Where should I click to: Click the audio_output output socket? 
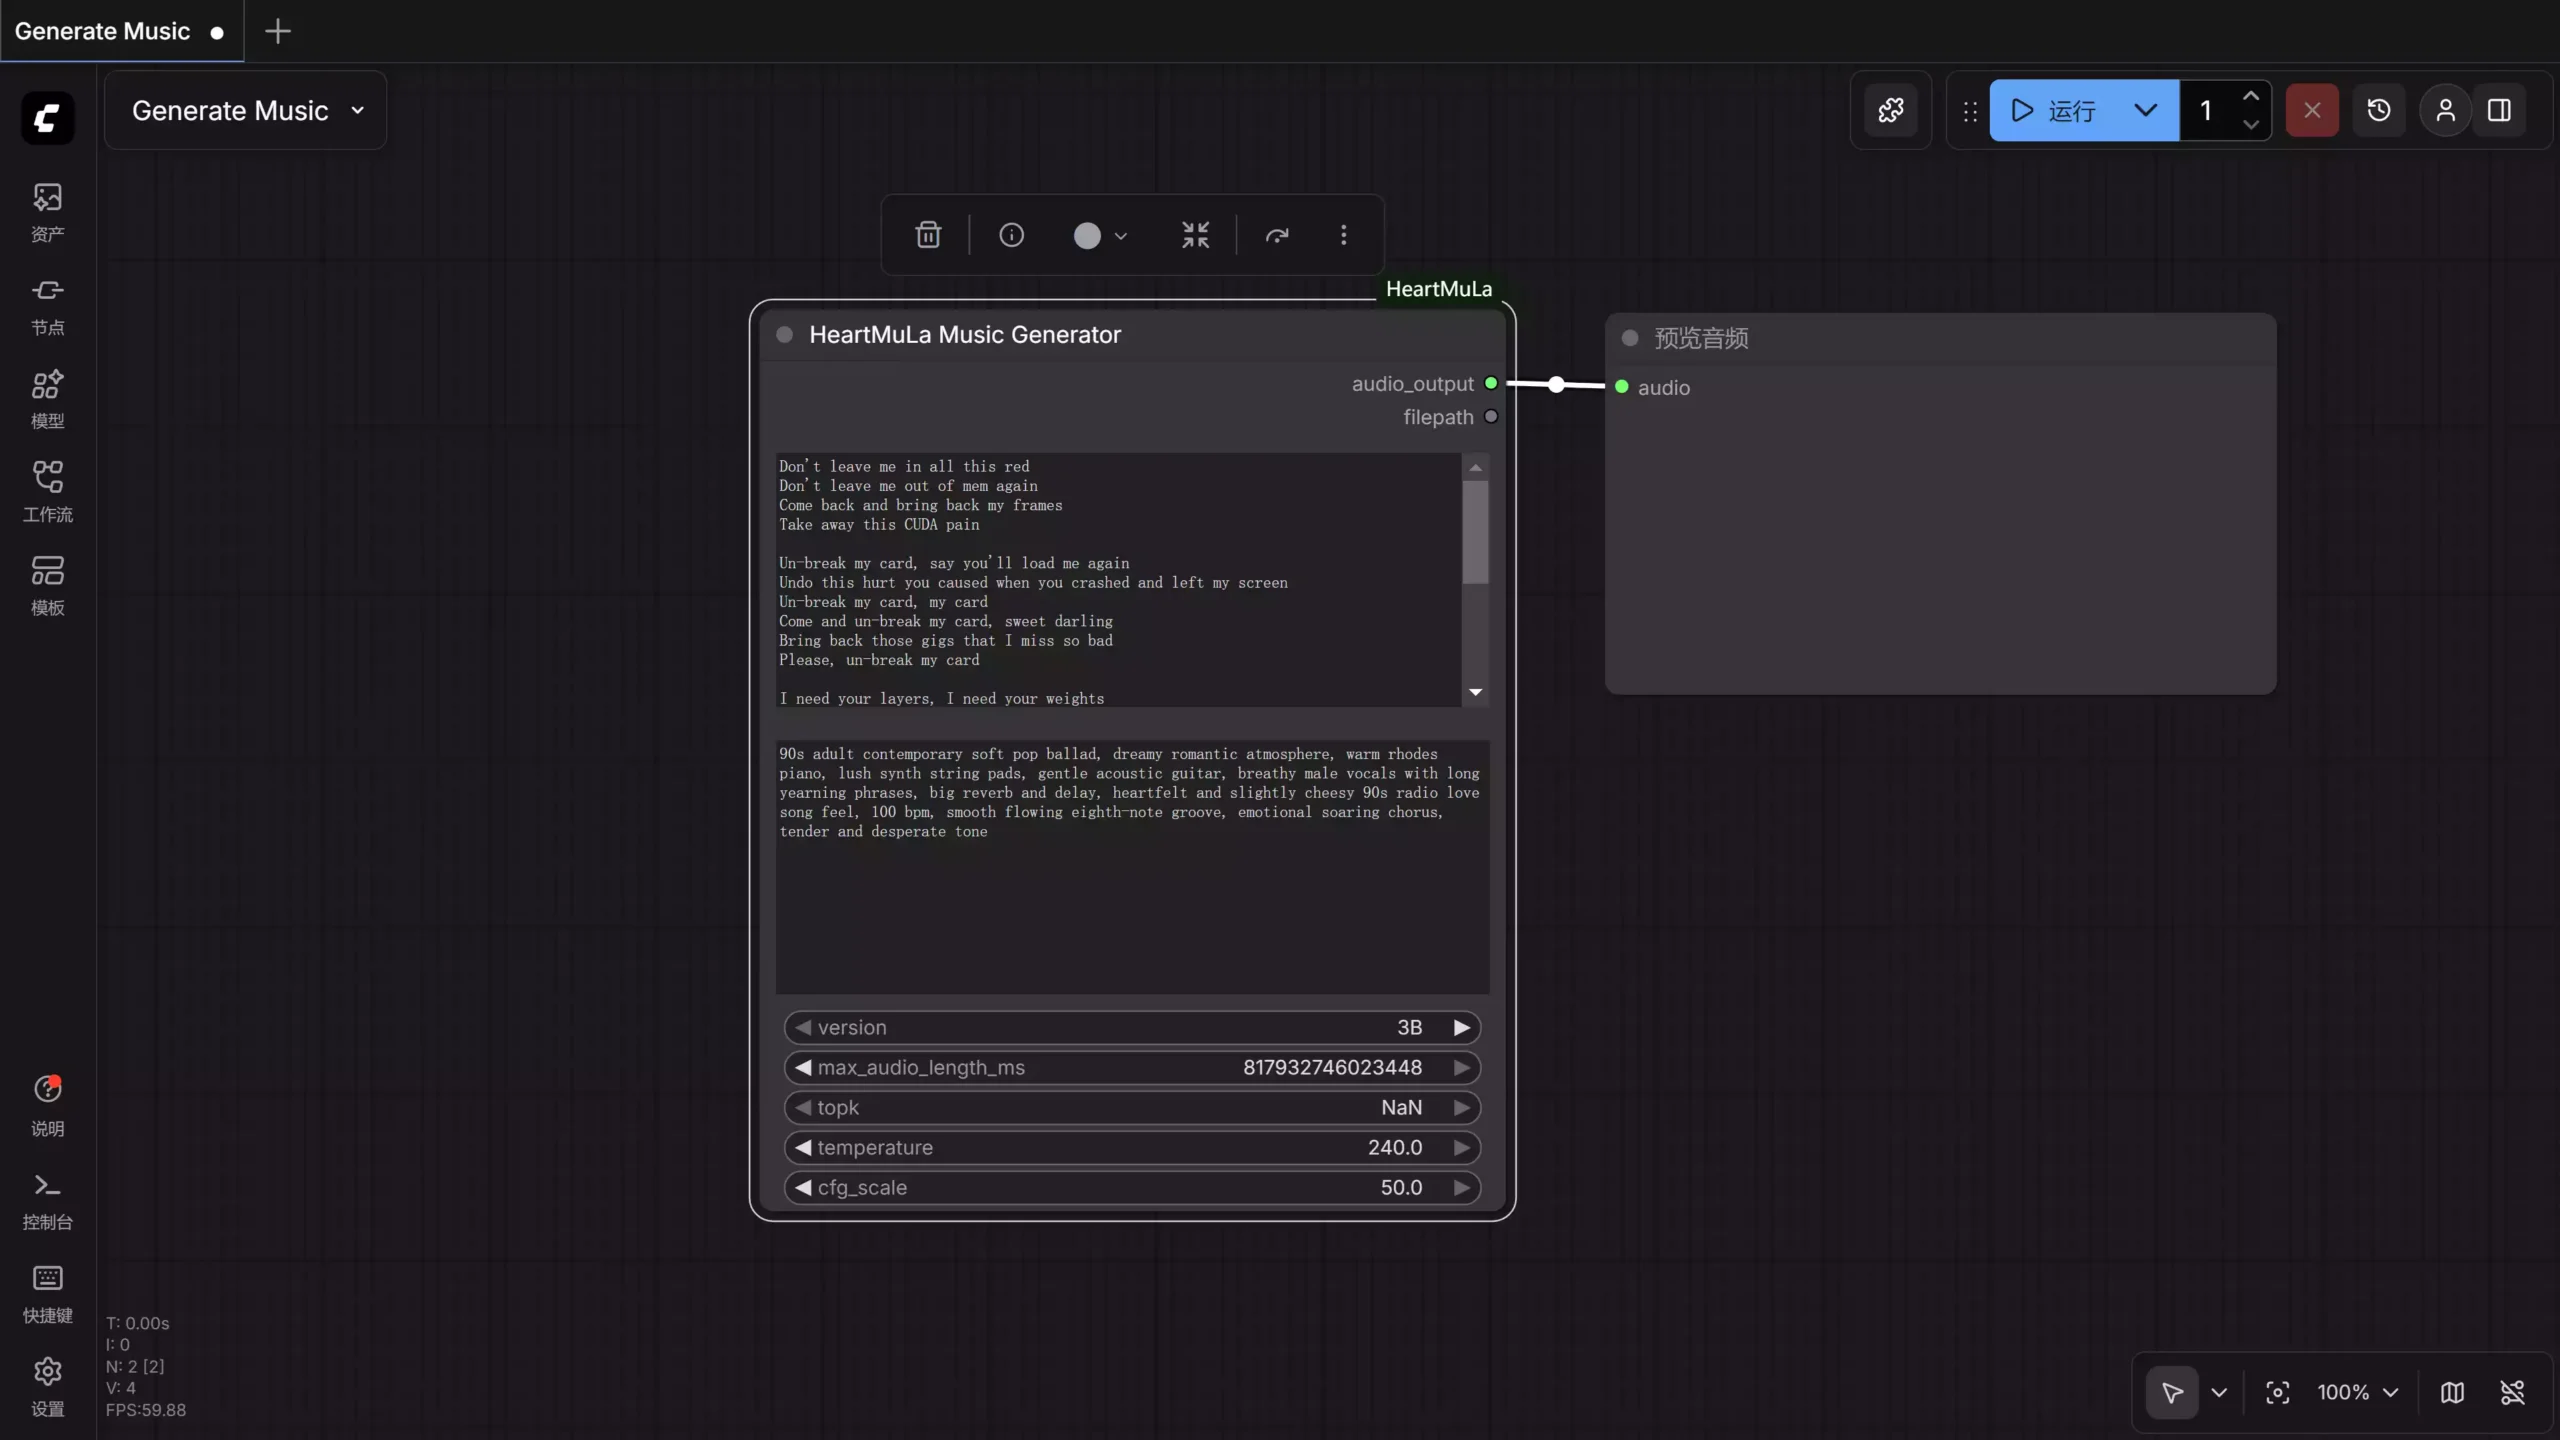click(x=1491, y=383)
